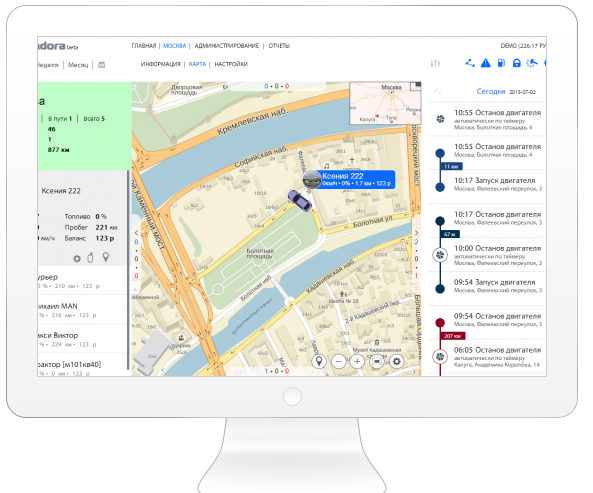This screenshot has width=593, height=493.
Task: Click the star icon at map's left edge
Action: click(x=135, y=290)
